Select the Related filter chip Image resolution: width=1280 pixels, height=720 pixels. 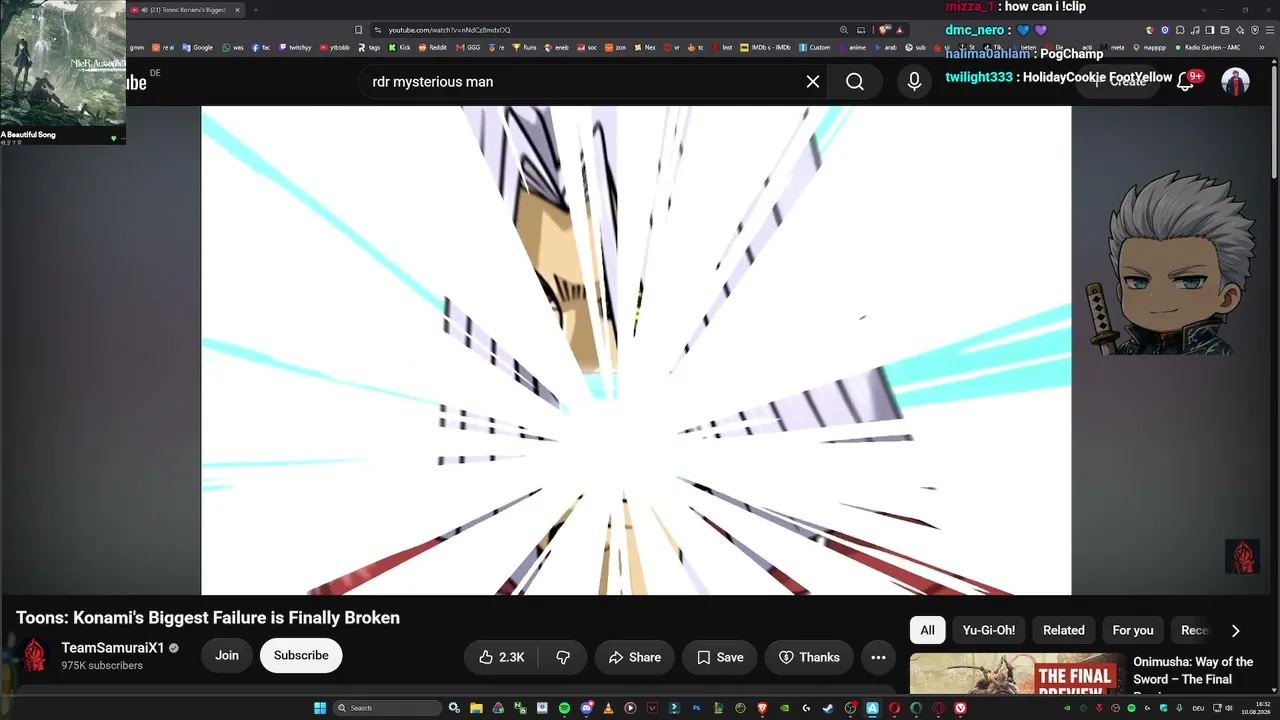point(1064,630)
